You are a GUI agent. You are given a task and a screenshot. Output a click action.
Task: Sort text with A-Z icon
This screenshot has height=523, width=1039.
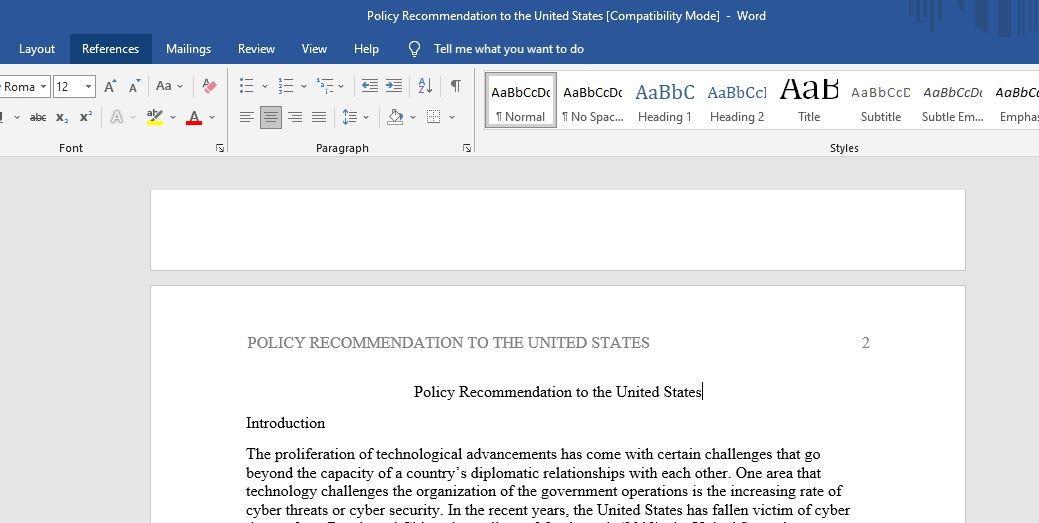[x=425, y=86]
